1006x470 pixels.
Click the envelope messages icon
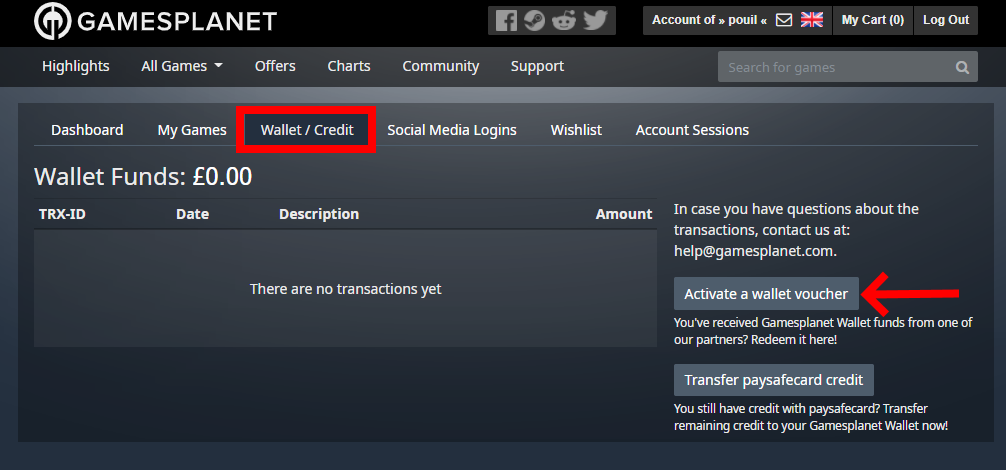pos(784,20)
